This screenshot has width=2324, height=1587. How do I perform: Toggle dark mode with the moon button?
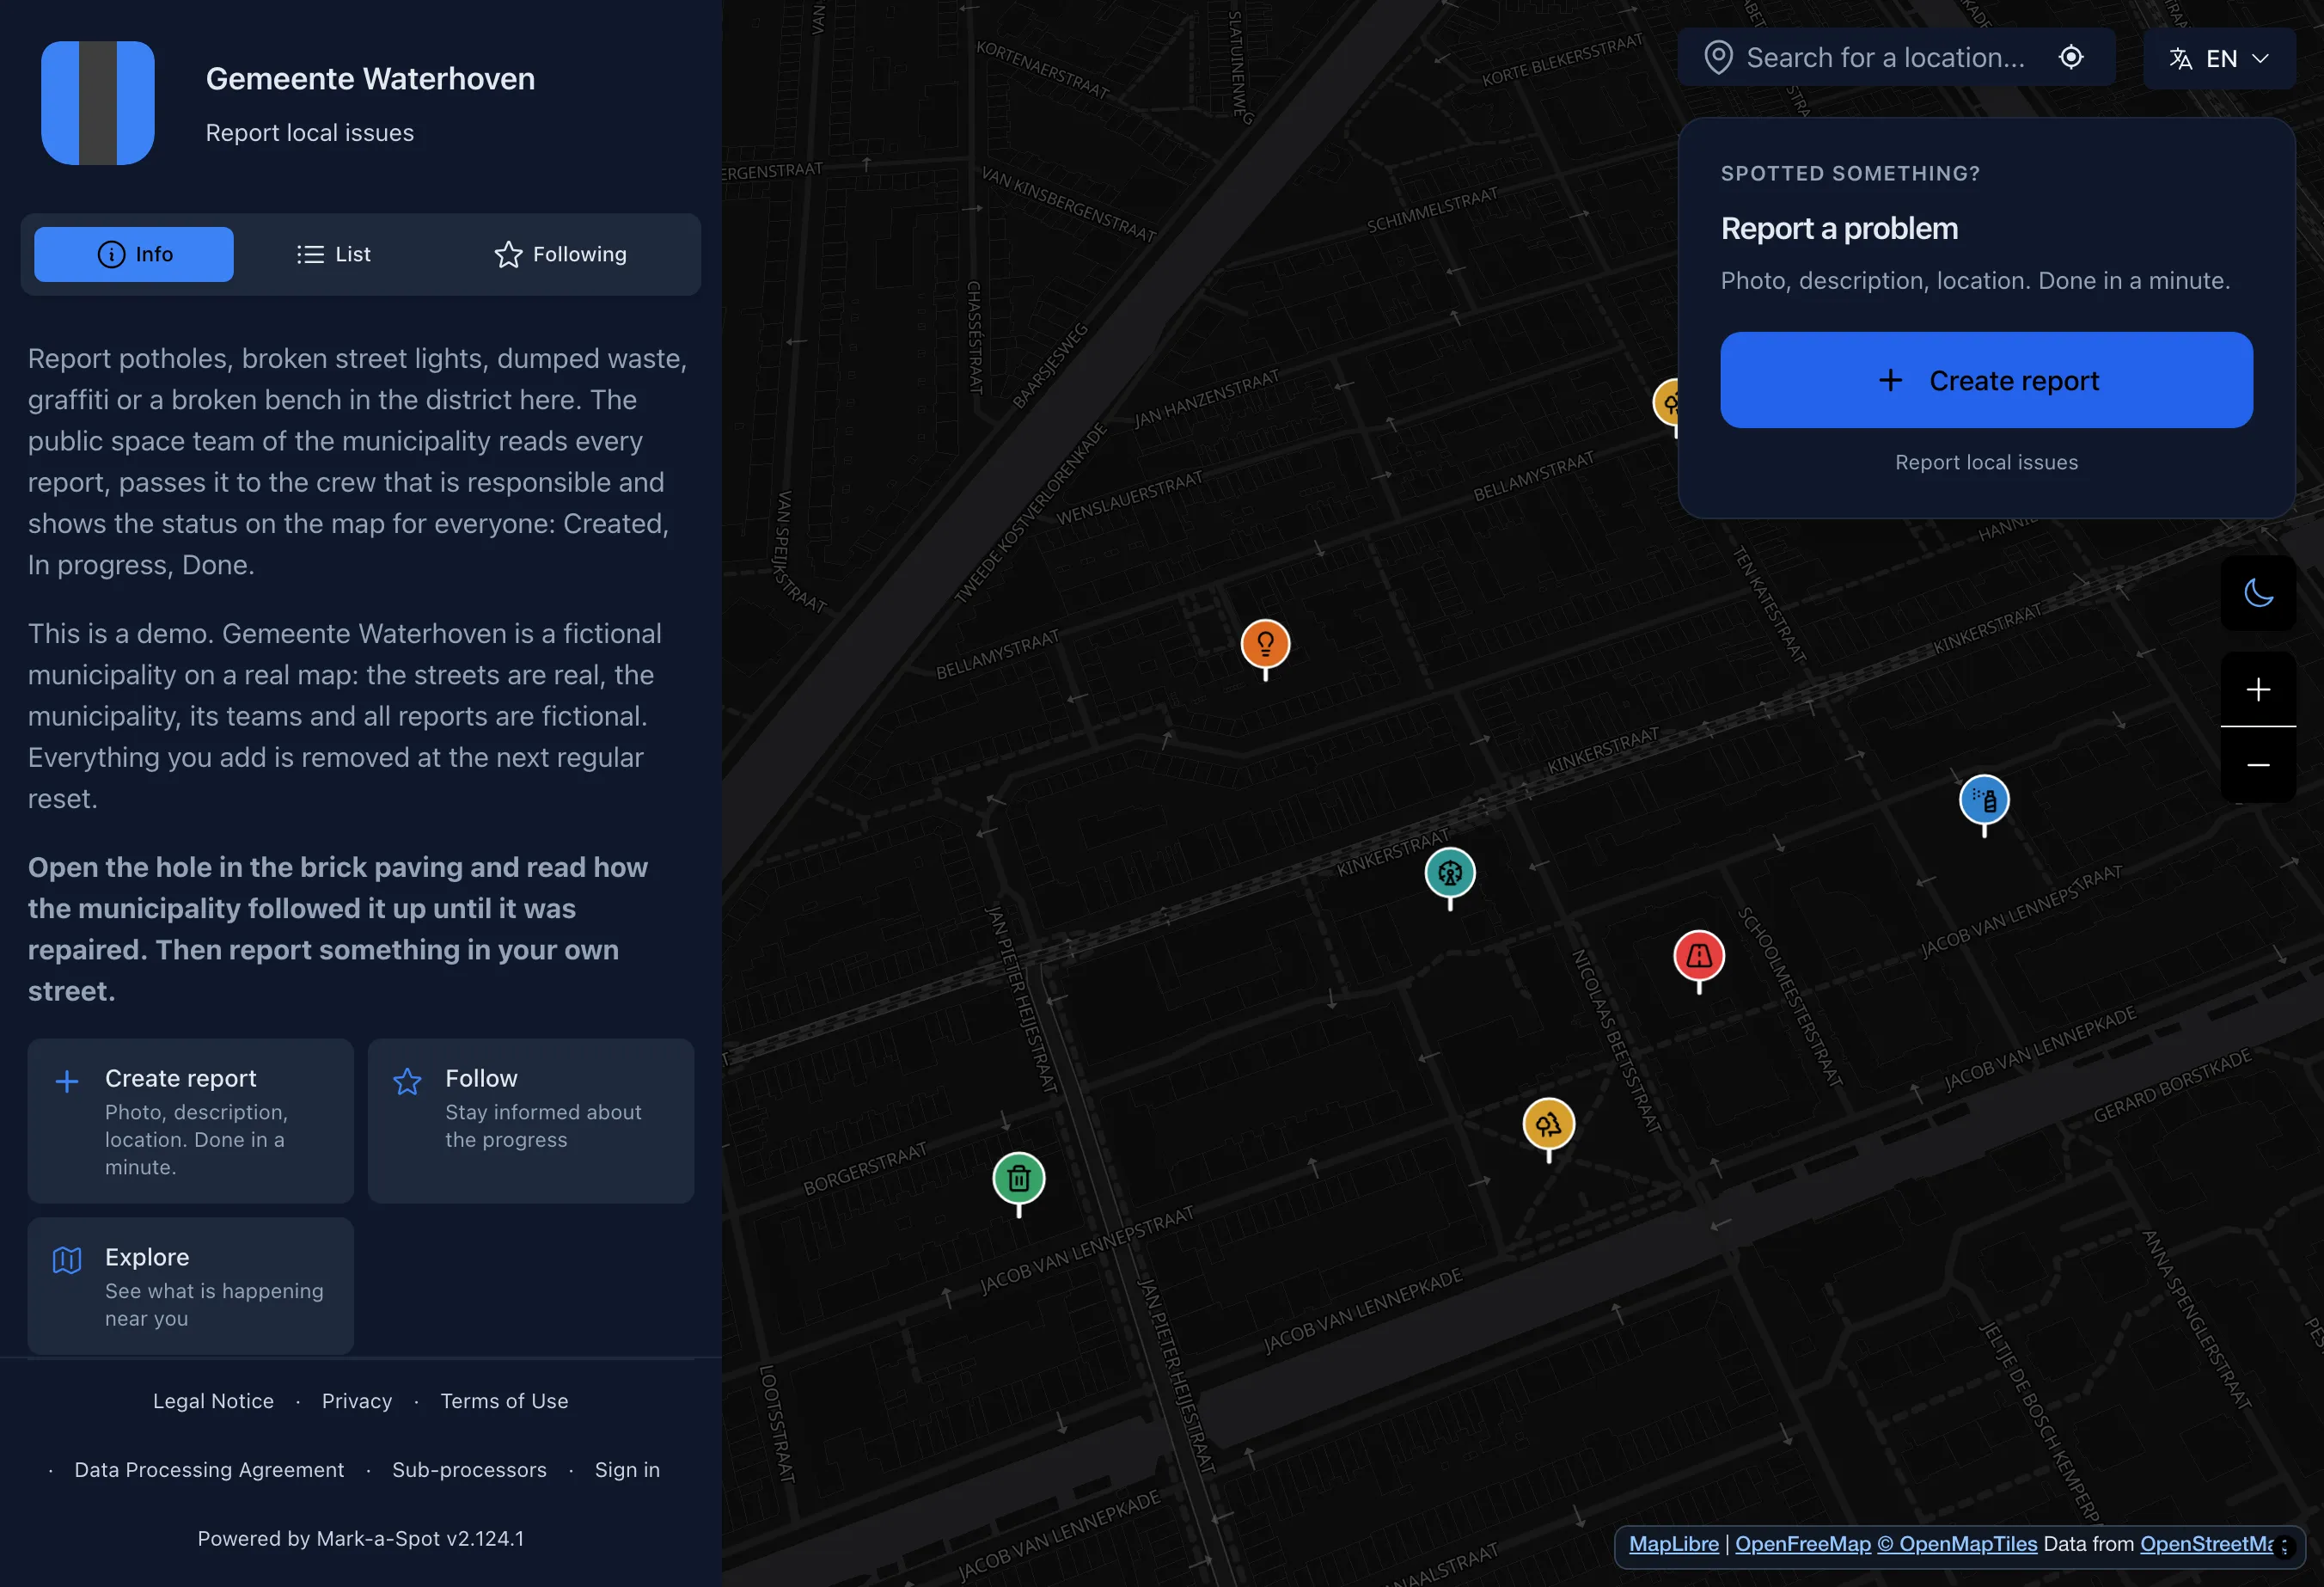pyautogui.click(x=2258, y=593)
